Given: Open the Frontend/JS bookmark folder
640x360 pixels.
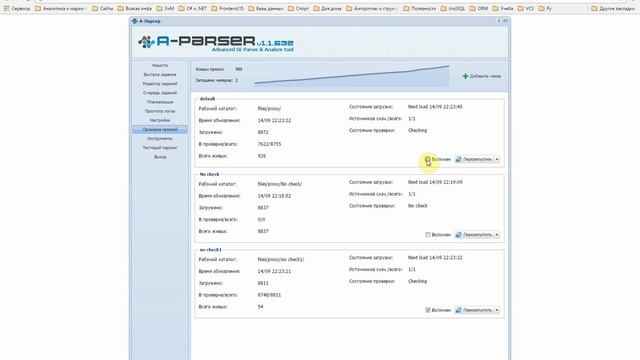Looking at the screenshot, I should [227, 8].
